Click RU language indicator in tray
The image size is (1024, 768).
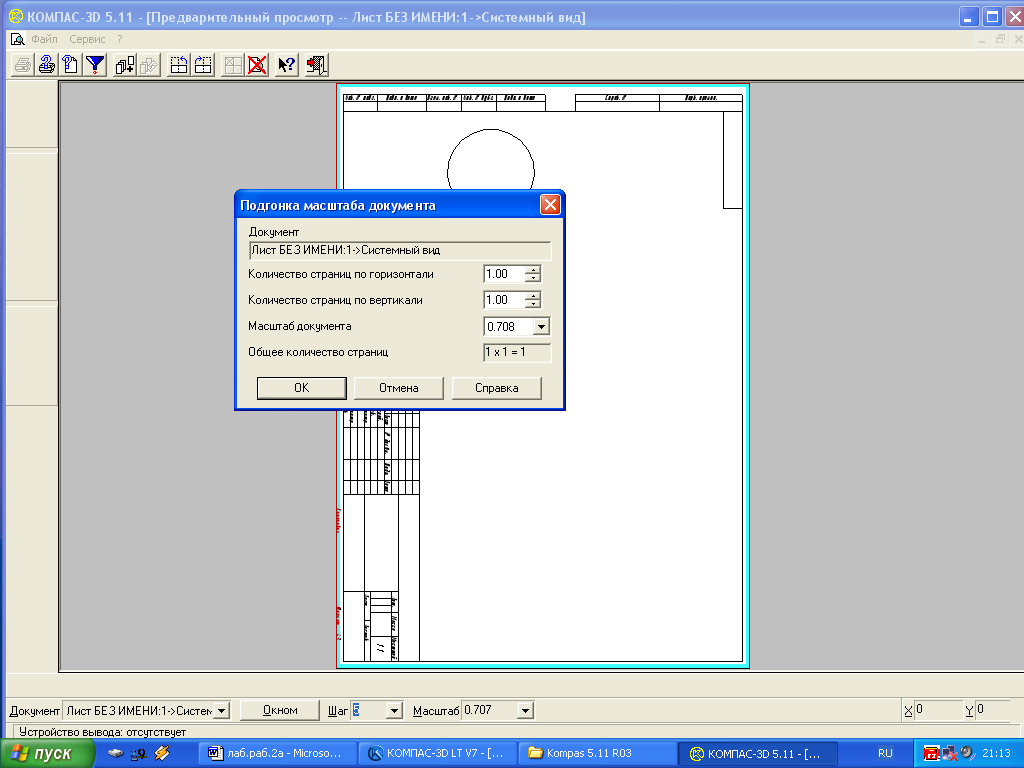point(886,754)
